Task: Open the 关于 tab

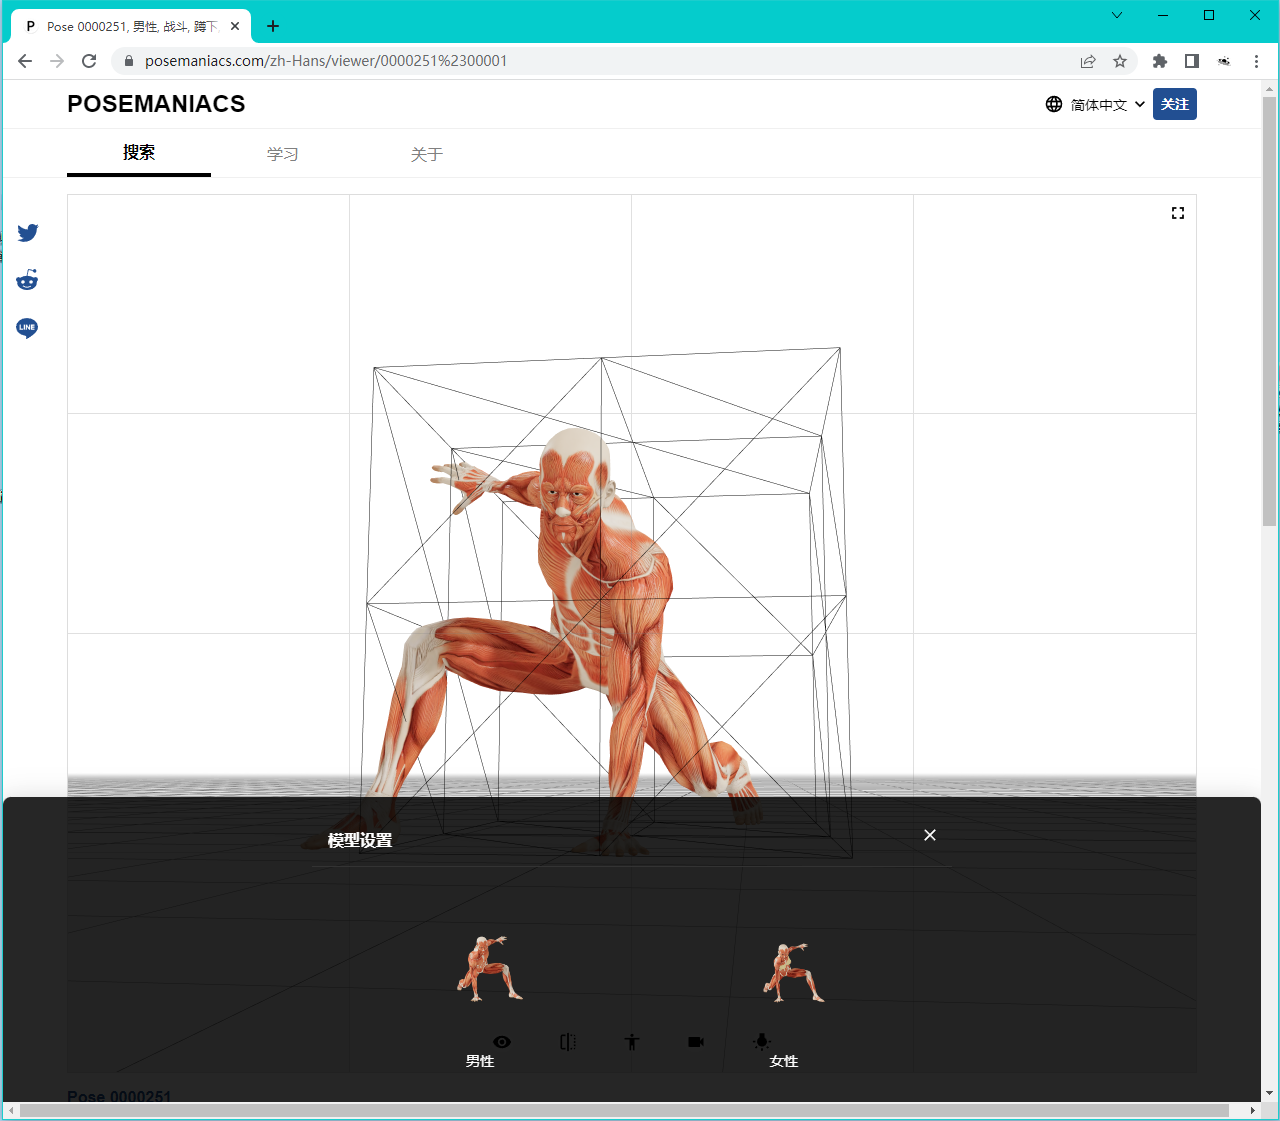Action: tap(427, 154)
